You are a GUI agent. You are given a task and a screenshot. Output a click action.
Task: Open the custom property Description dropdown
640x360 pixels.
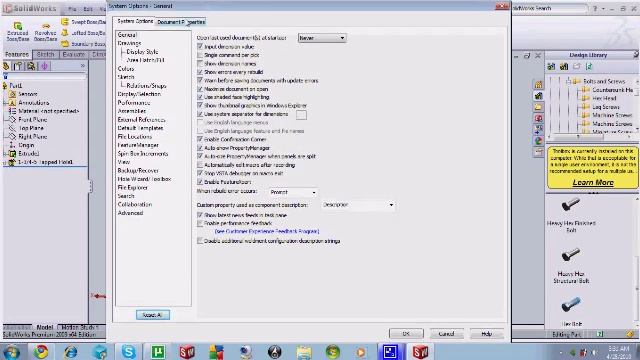pyautogui.click(x=358, y=204)
